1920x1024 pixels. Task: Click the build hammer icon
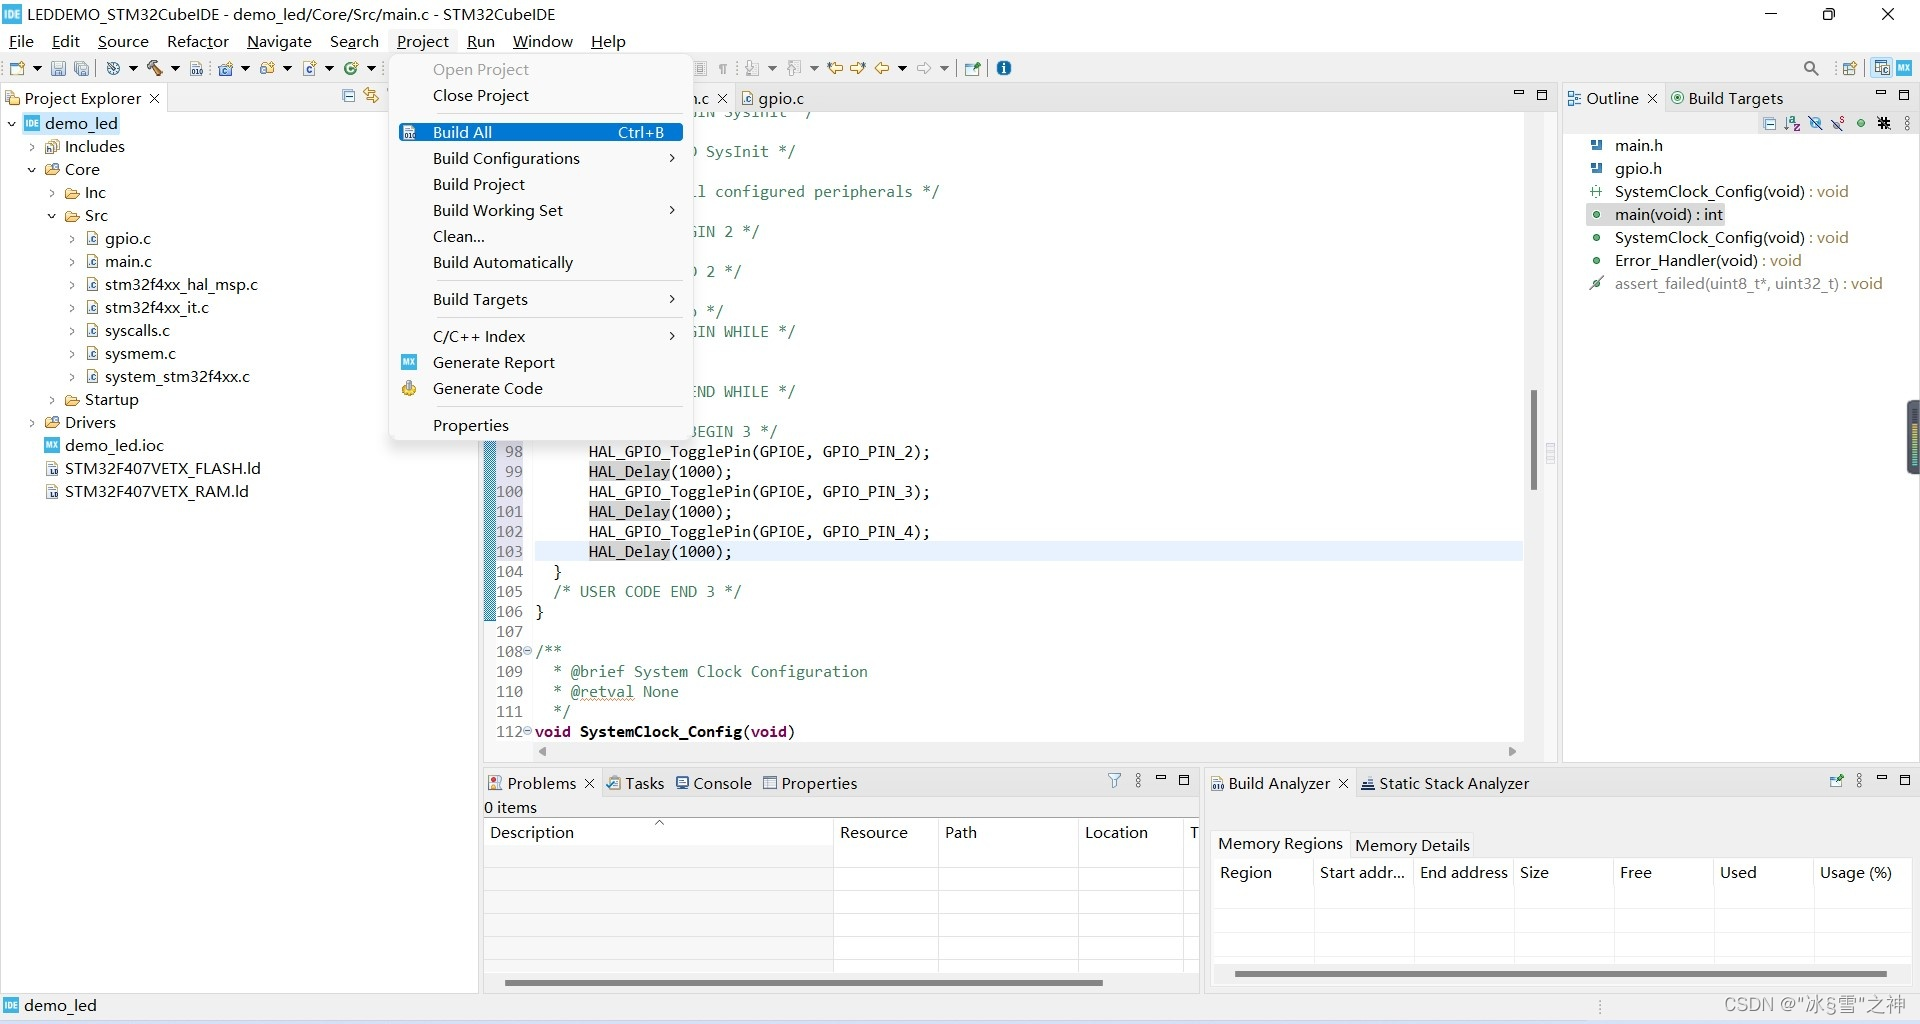tap(155, 68)
